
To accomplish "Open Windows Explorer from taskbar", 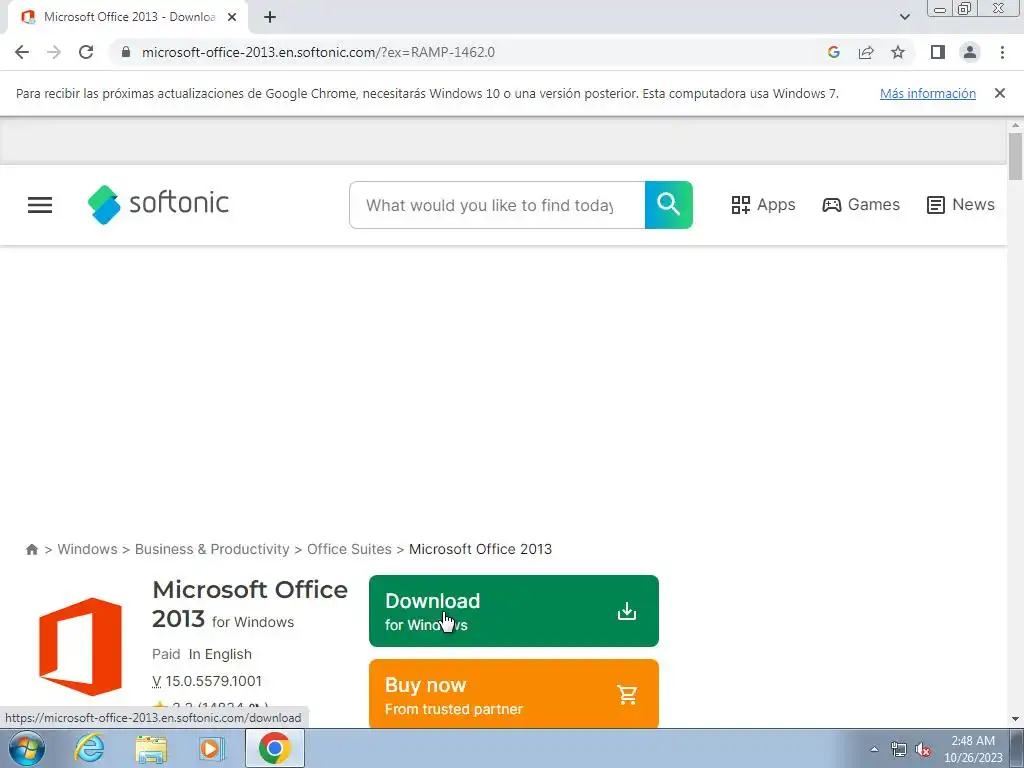I will coord(151,748).
